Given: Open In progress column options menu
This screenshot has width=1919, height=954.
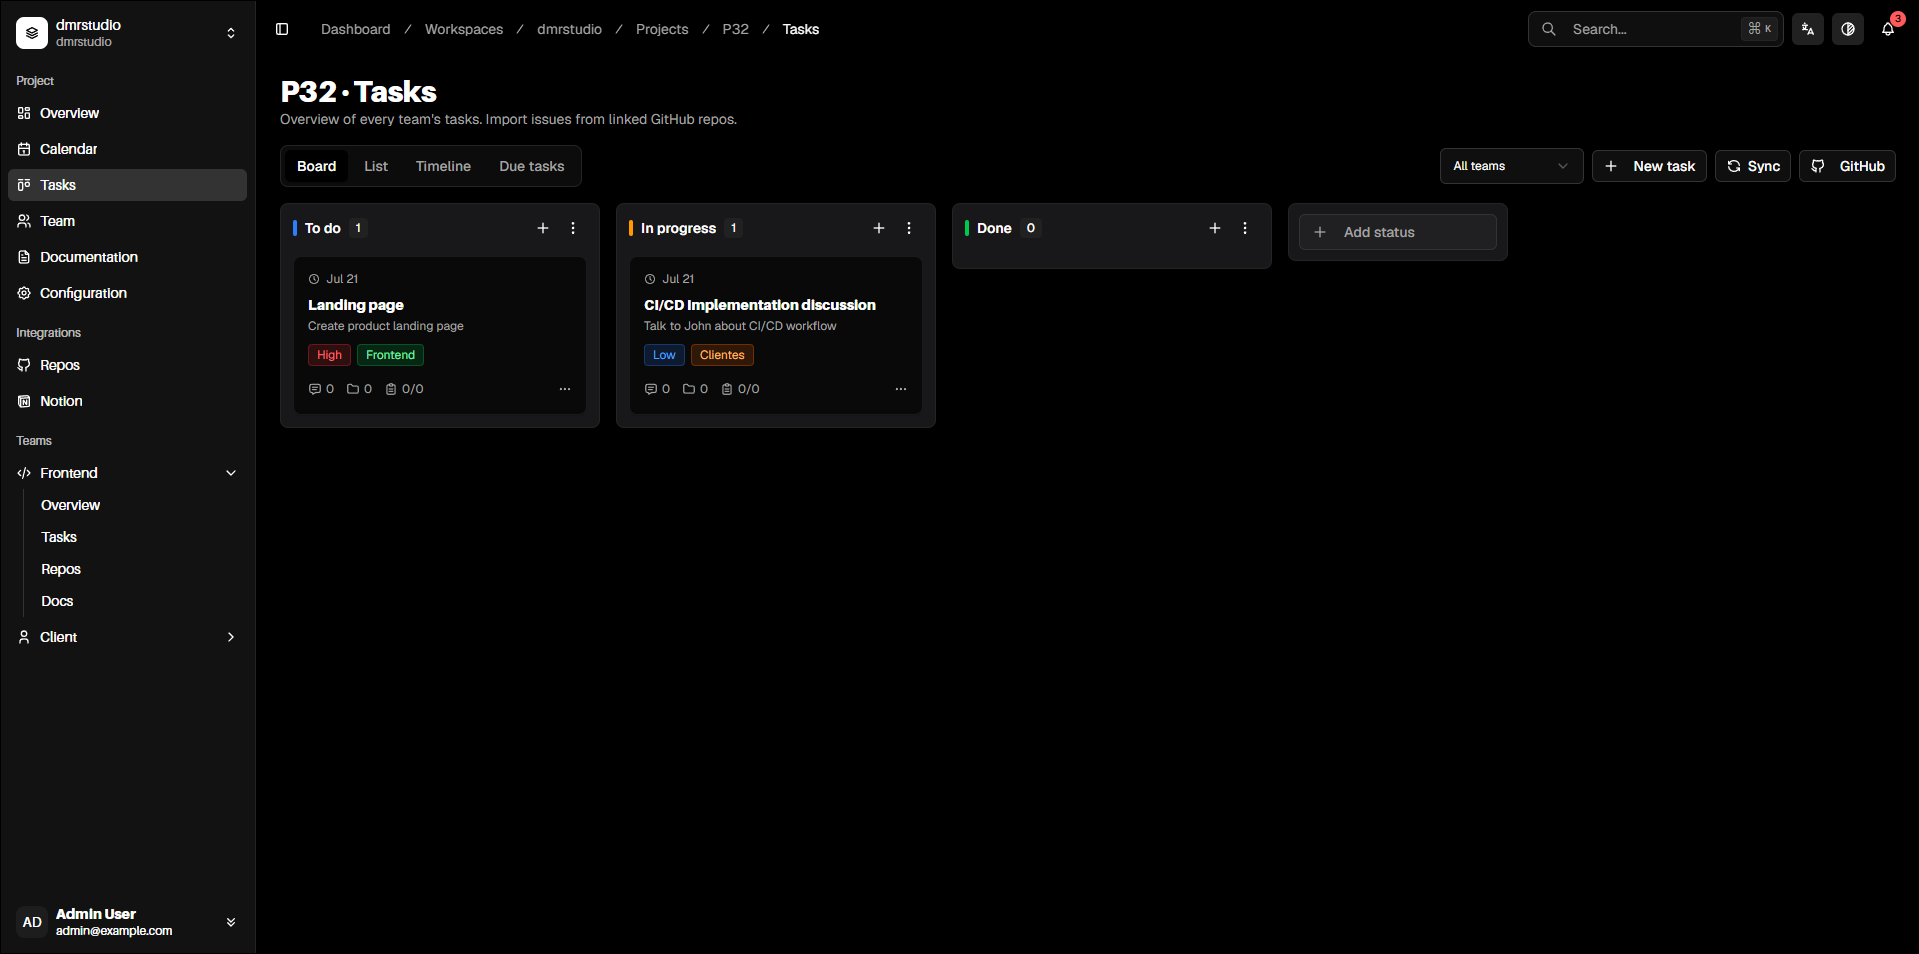Looking at the screenshot, I should click(909, 228).
